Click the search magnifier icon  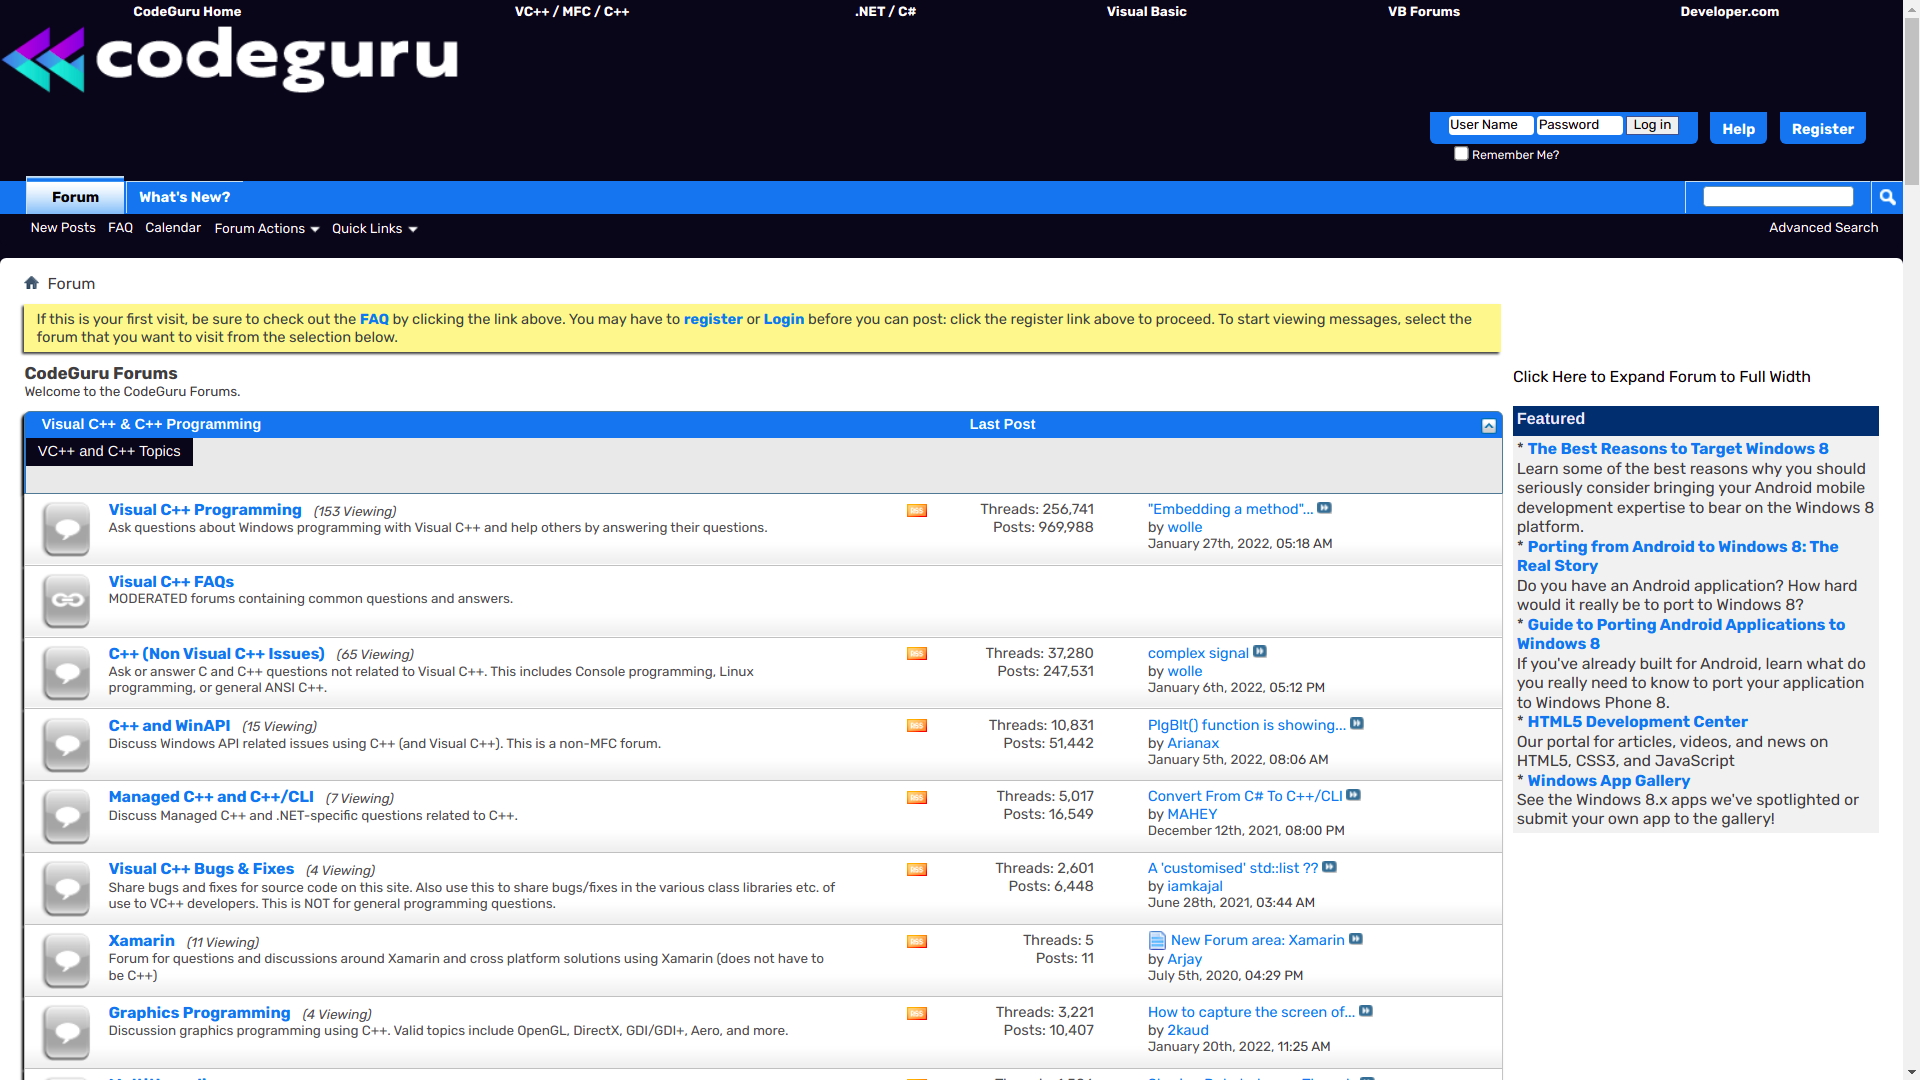point(1887,197)
